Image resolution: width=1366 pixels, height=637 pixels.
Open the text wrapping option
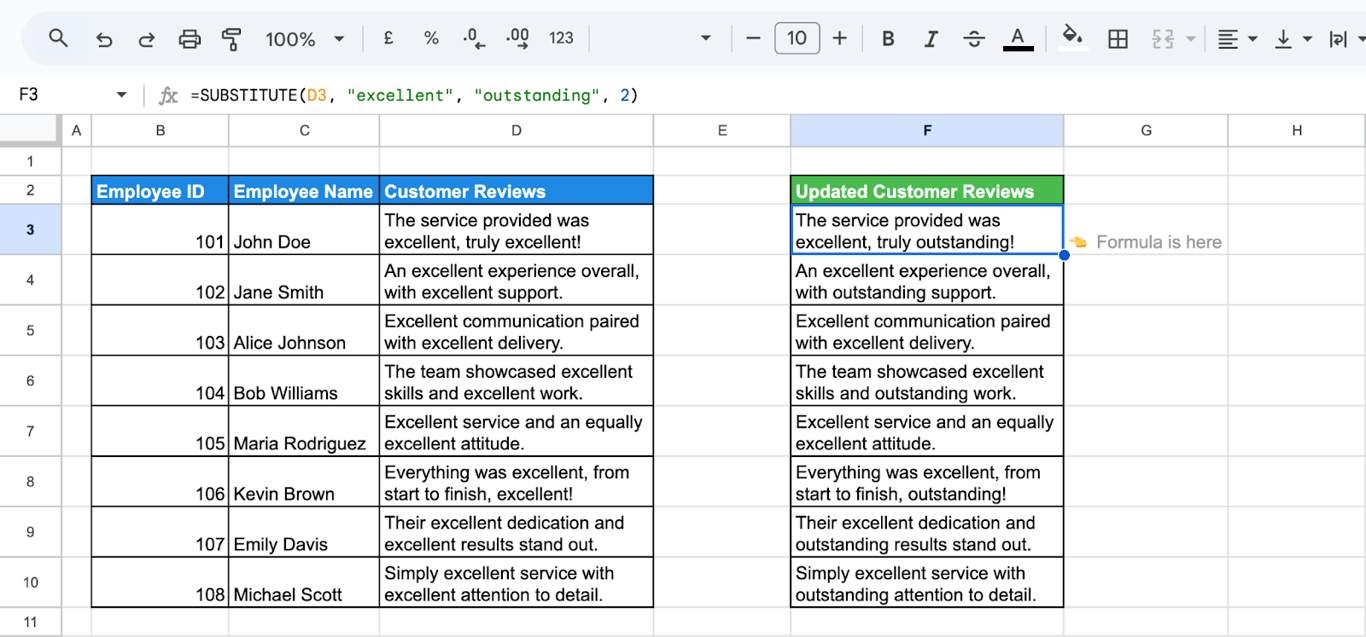pyautogui.click(x=1337, y=38)
